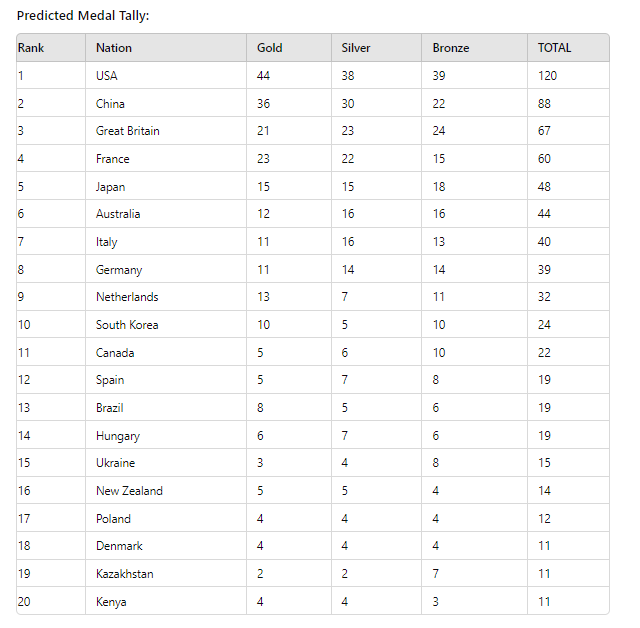The height and width of the screenshot is (628, 640).
Task: Select the Kenya nation cell
Action: click(111, 602)
